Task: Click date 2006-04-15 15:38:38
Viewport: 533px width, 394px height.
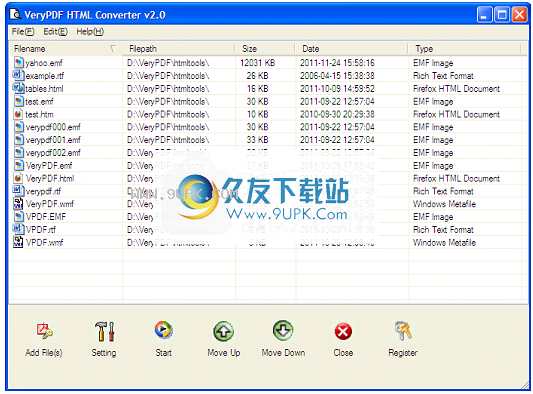Action: tap(337, 76)
